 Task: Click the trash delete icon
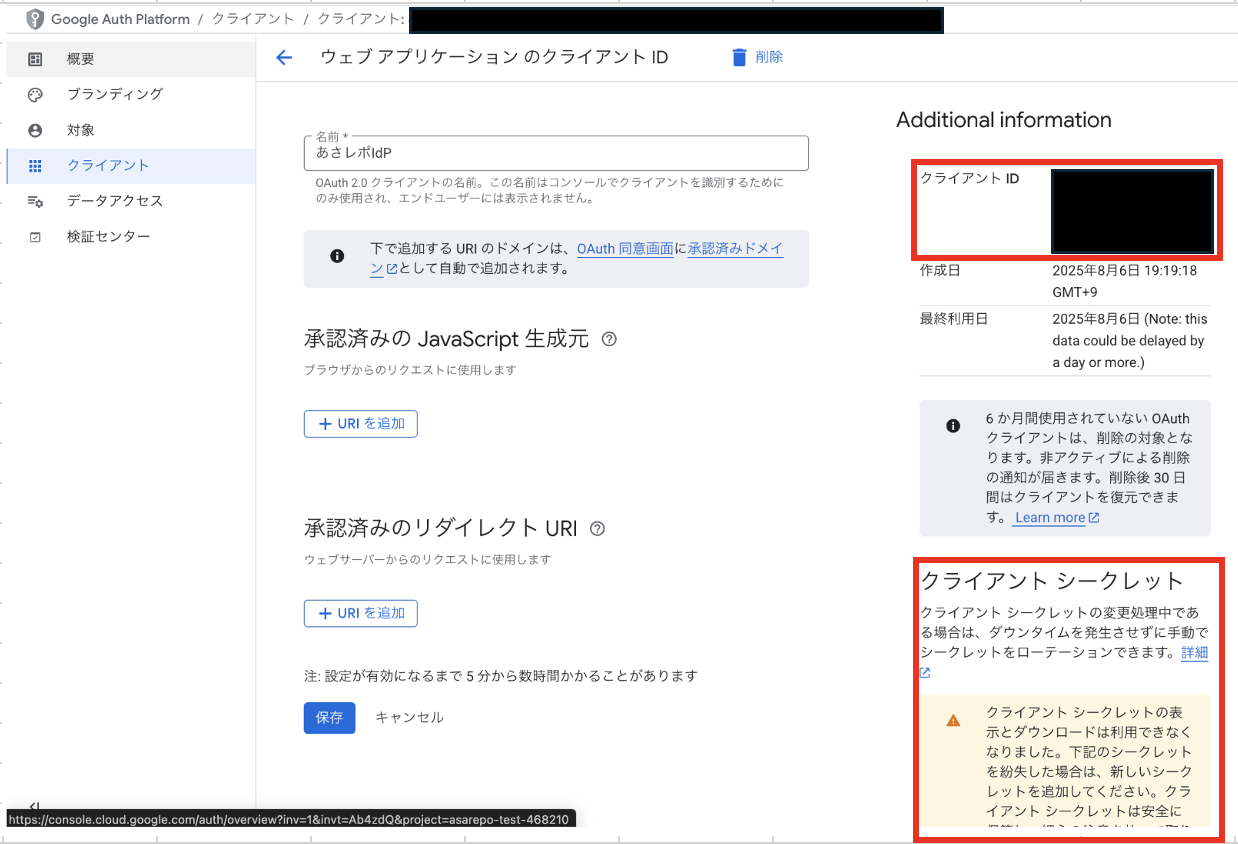(739, 57)
